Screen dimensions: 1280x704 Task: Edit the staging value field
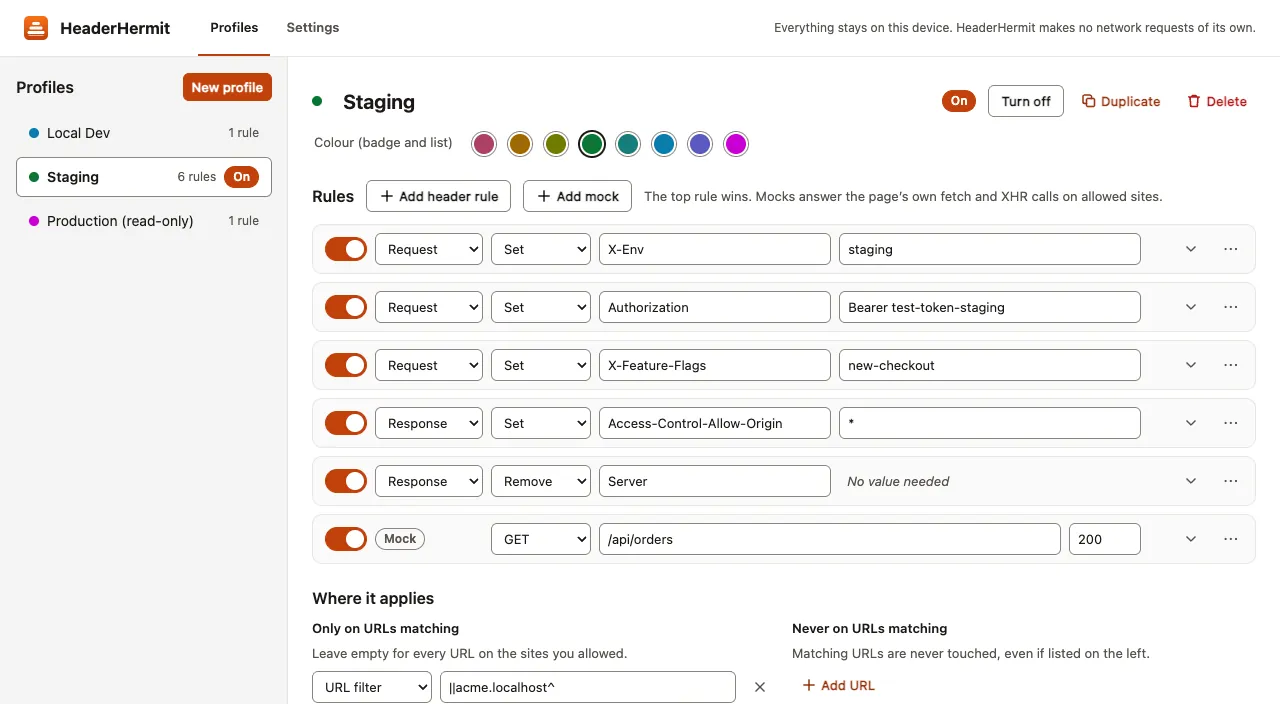tap(990, 249)
